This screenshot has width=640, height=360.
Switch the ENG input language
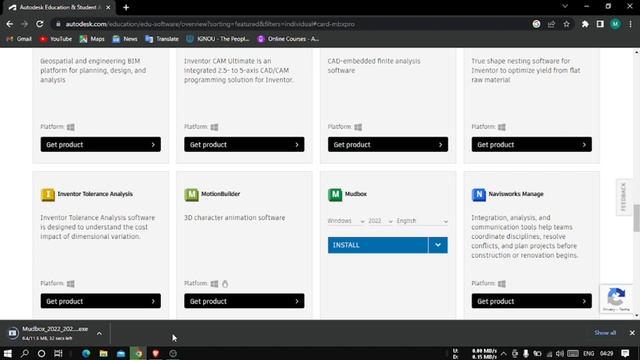(x=589, y=353)
